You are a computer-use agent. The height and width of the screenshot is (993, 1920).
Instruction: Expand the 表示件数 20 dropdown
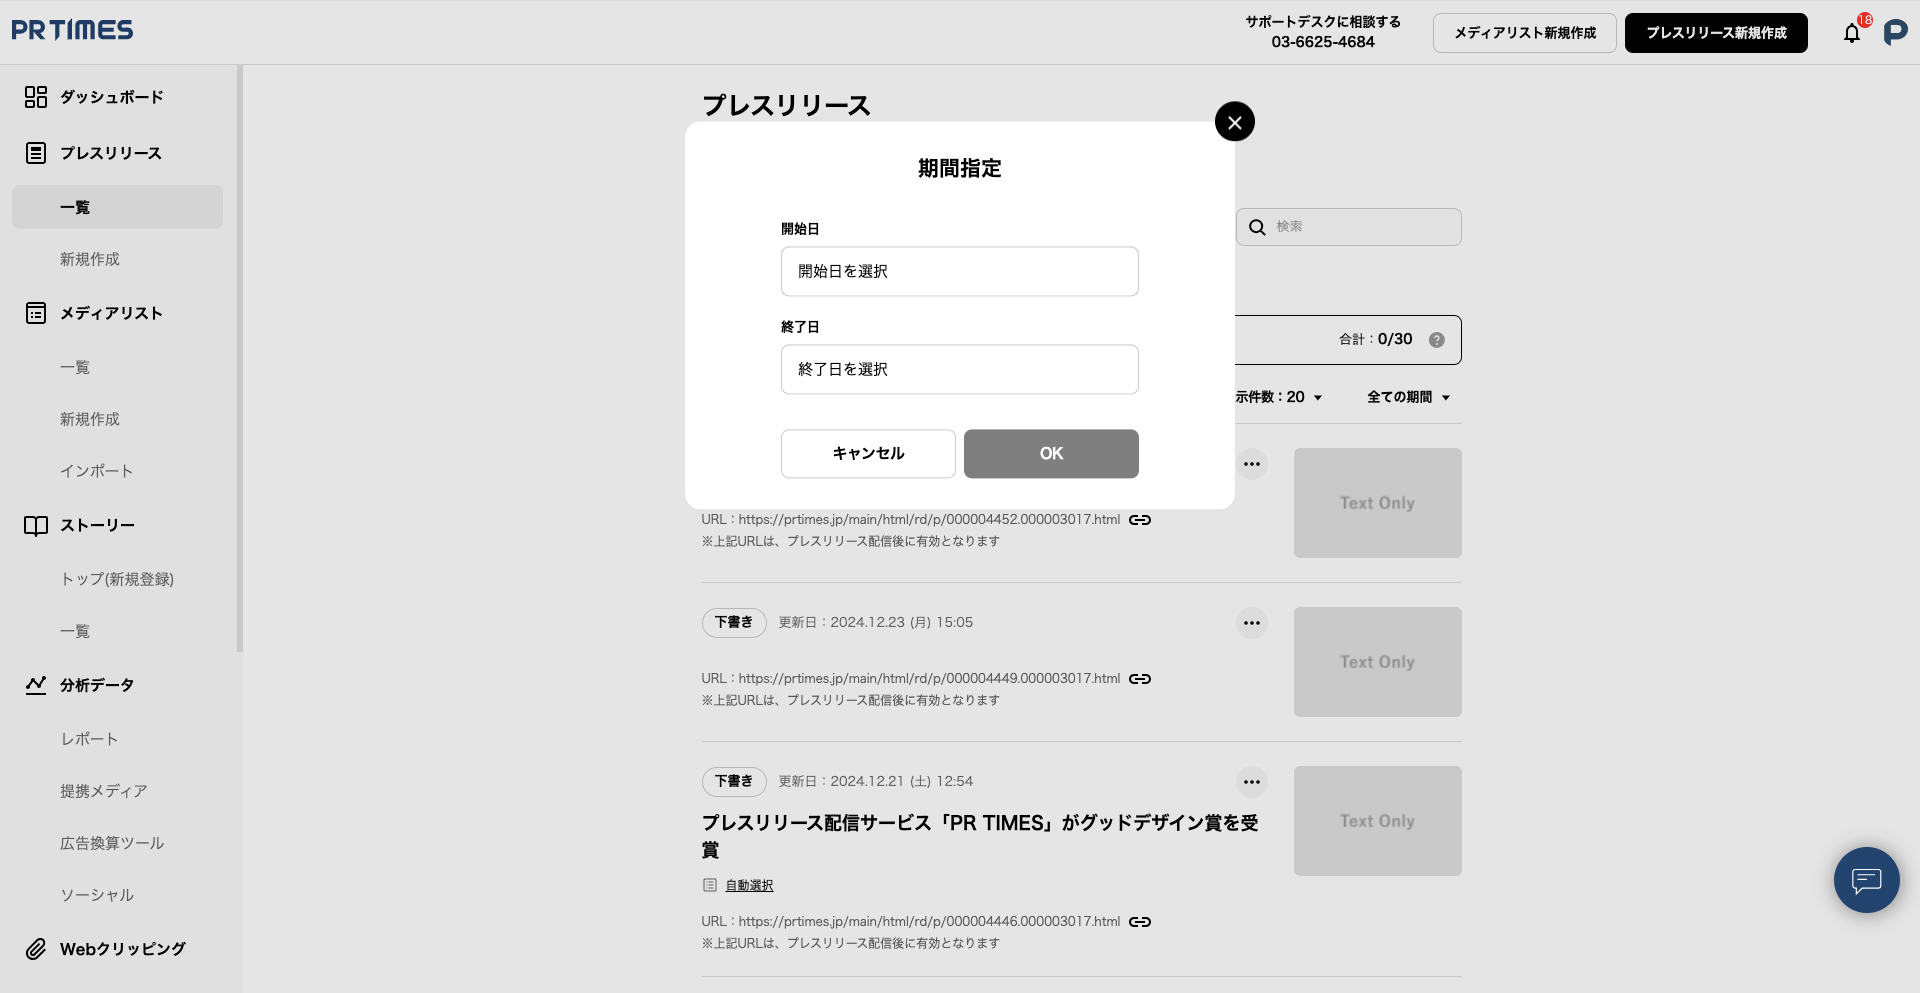click(1279, 397)
